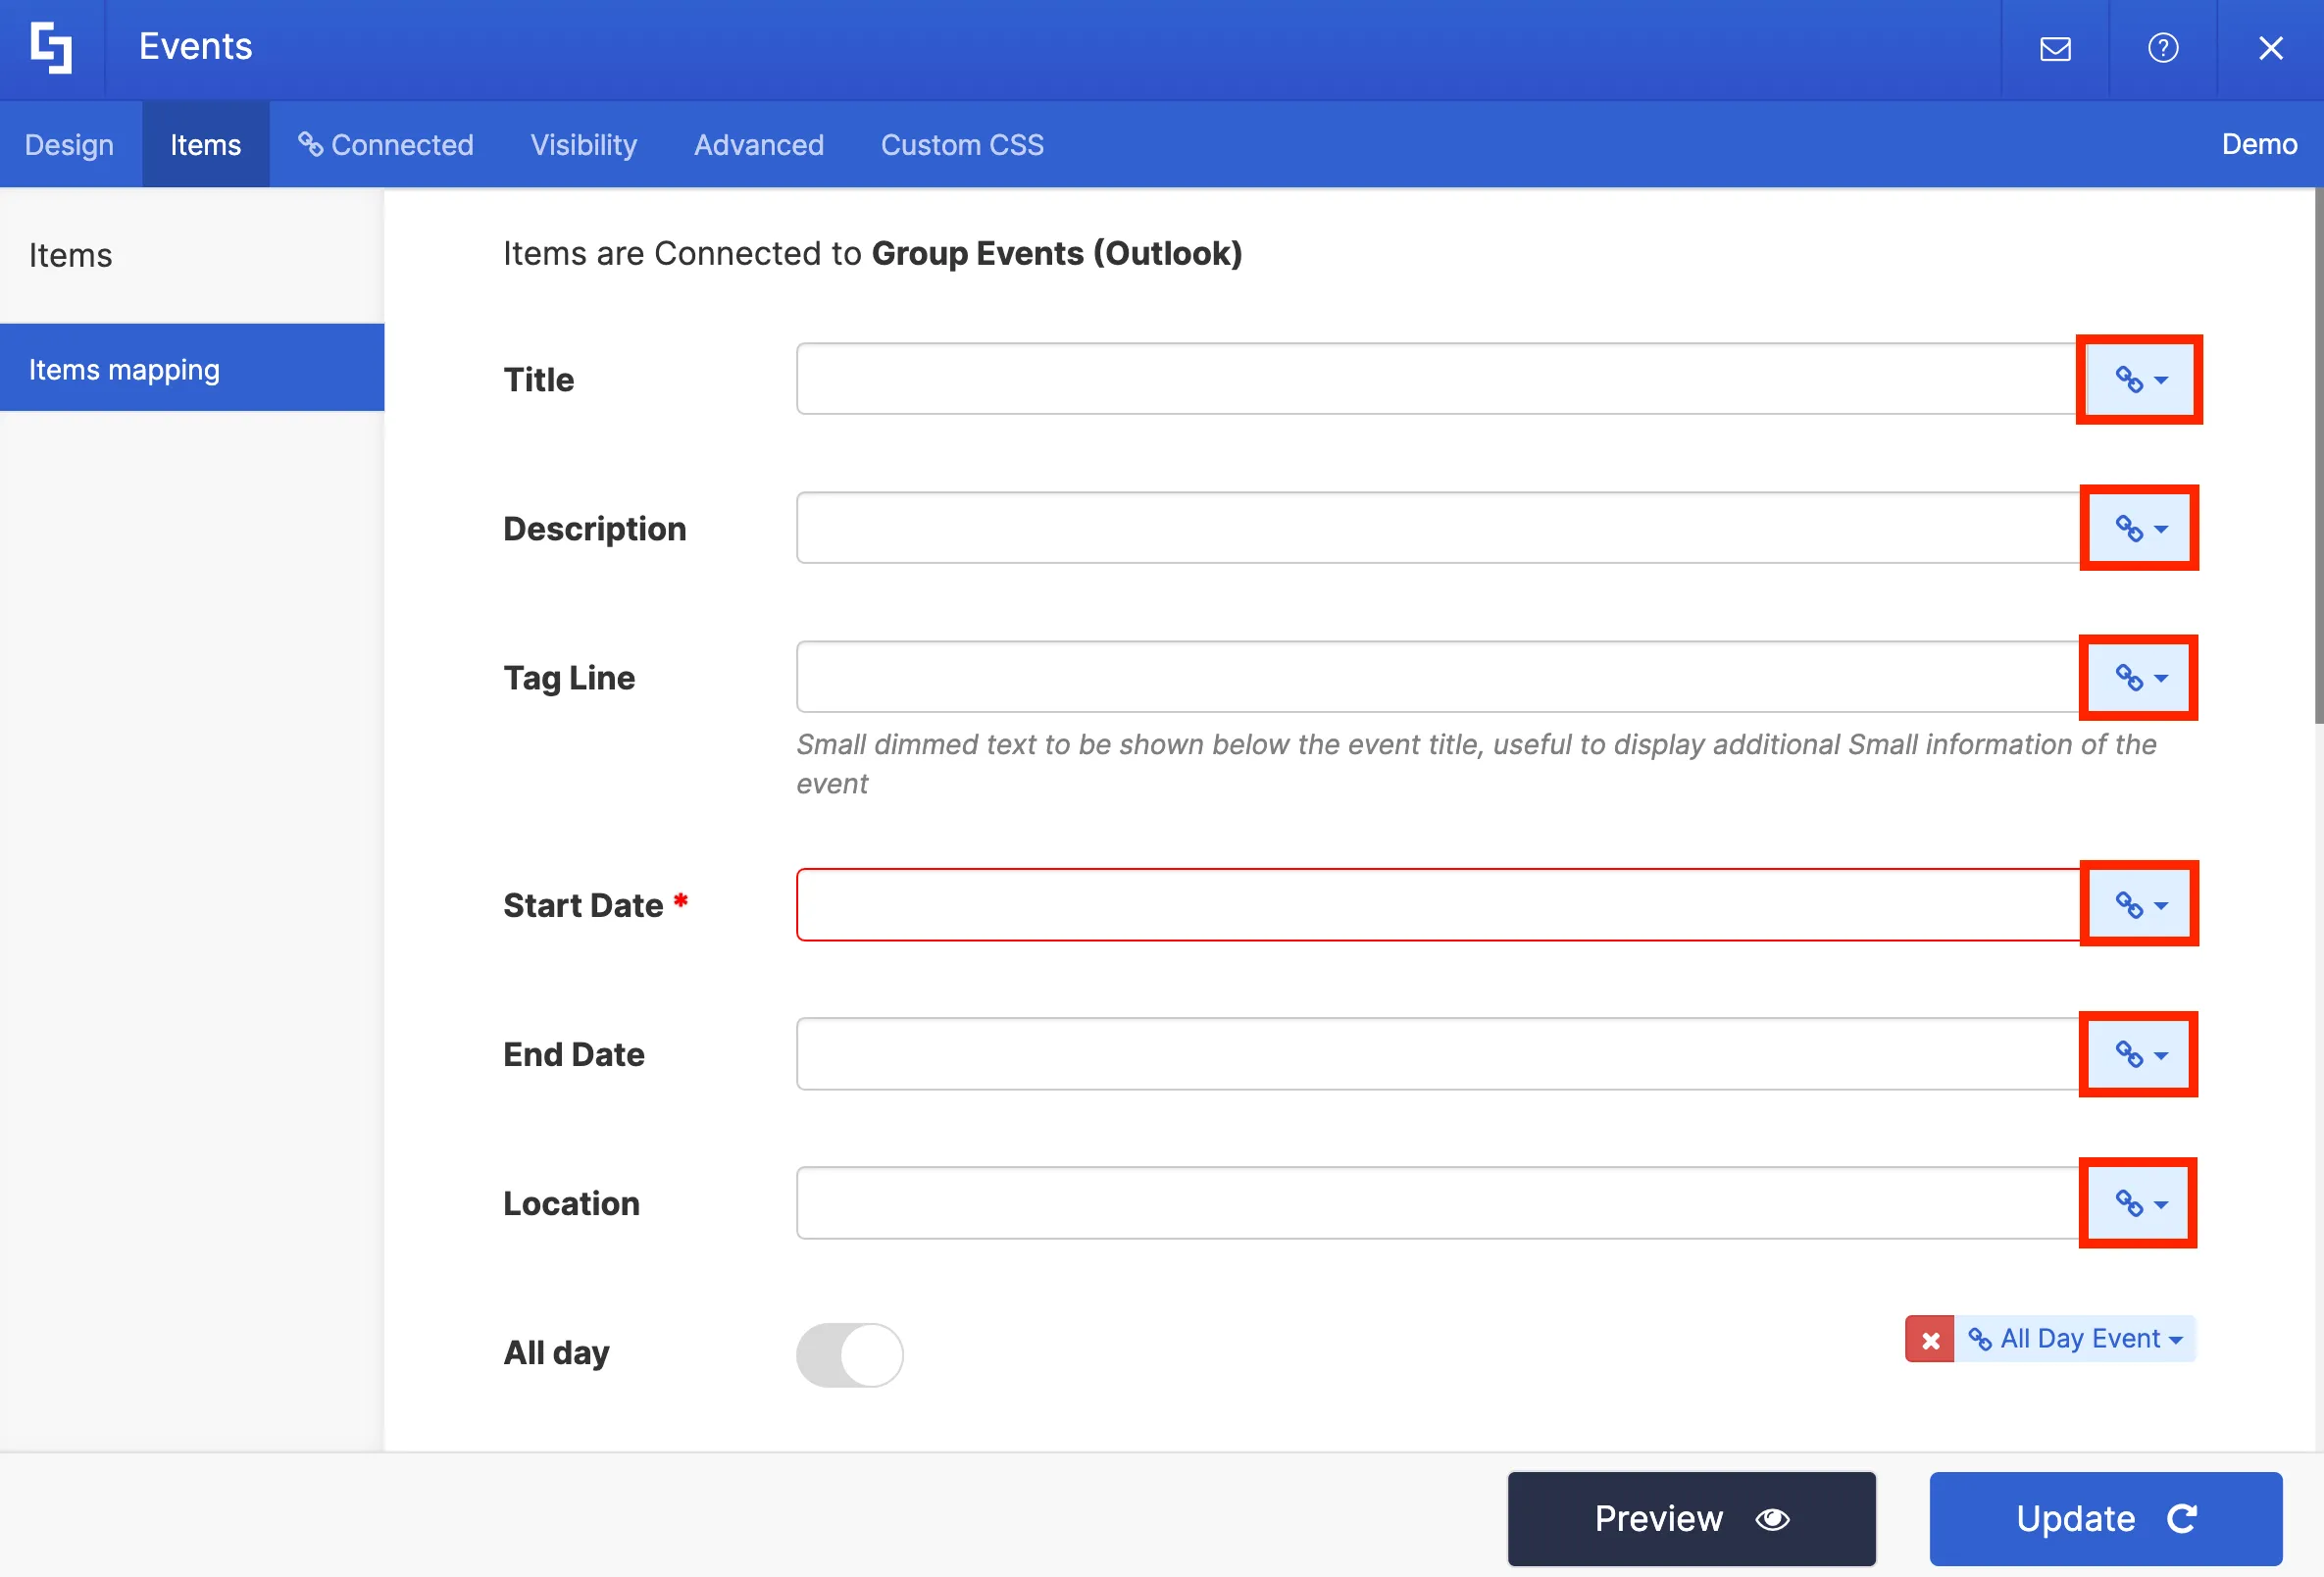Open the Tag Line connection dropdown
Screen dimensions: 2324x1577
(x=2139, y=677)
